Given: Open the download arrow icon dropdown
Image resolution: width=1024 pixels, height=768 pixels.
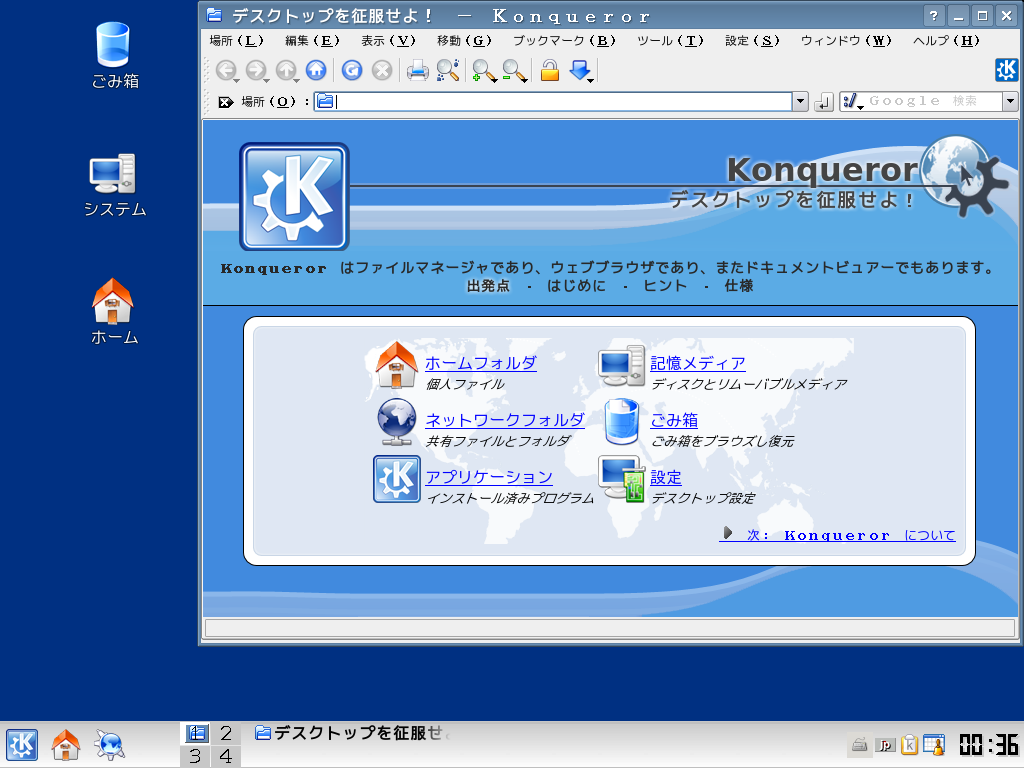Looking at the screenshot, I should click(590, 80).
